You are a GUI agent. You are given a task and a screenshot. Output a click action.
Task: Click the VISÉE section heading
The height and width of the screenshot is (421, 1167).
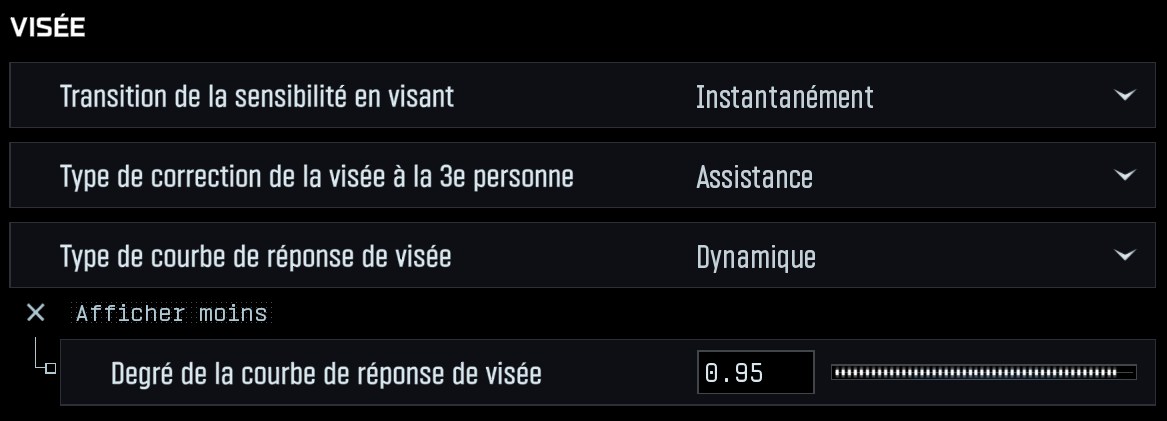tap(47, 28)
